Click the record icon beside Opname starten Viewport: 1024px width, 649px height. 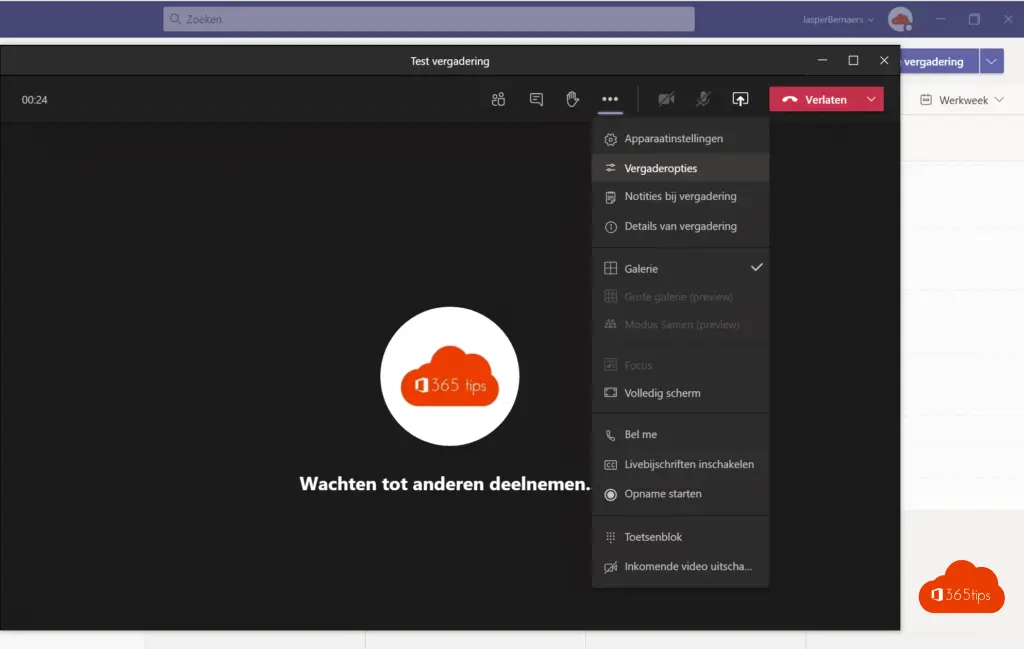pyautogui.click(x=611, y=495)
